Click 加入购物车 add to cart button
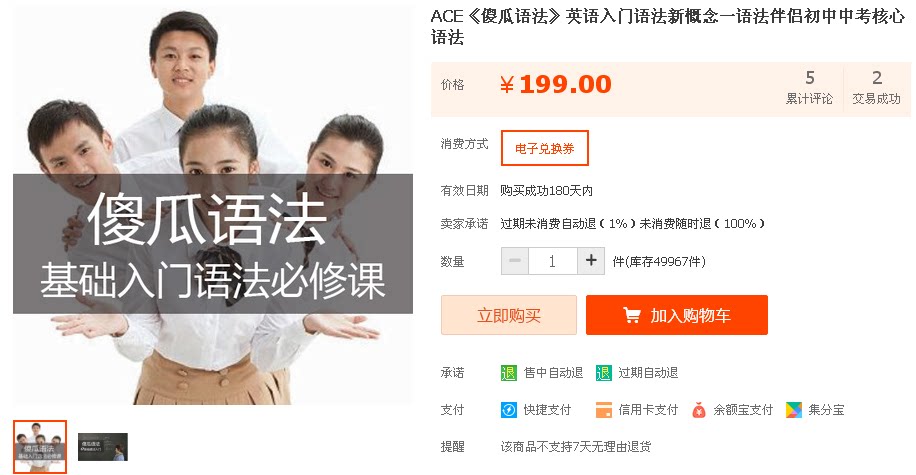 (x=676, y=315)
